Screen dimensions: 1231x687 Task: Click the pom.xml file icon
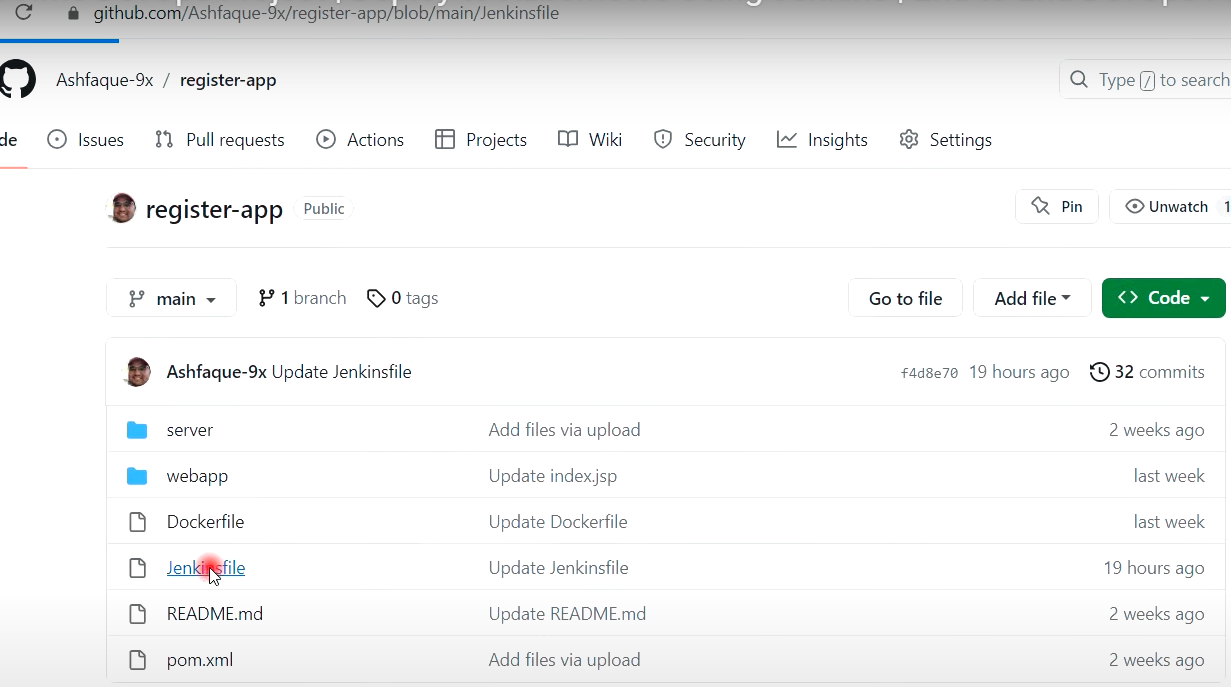tap(137, 660)
